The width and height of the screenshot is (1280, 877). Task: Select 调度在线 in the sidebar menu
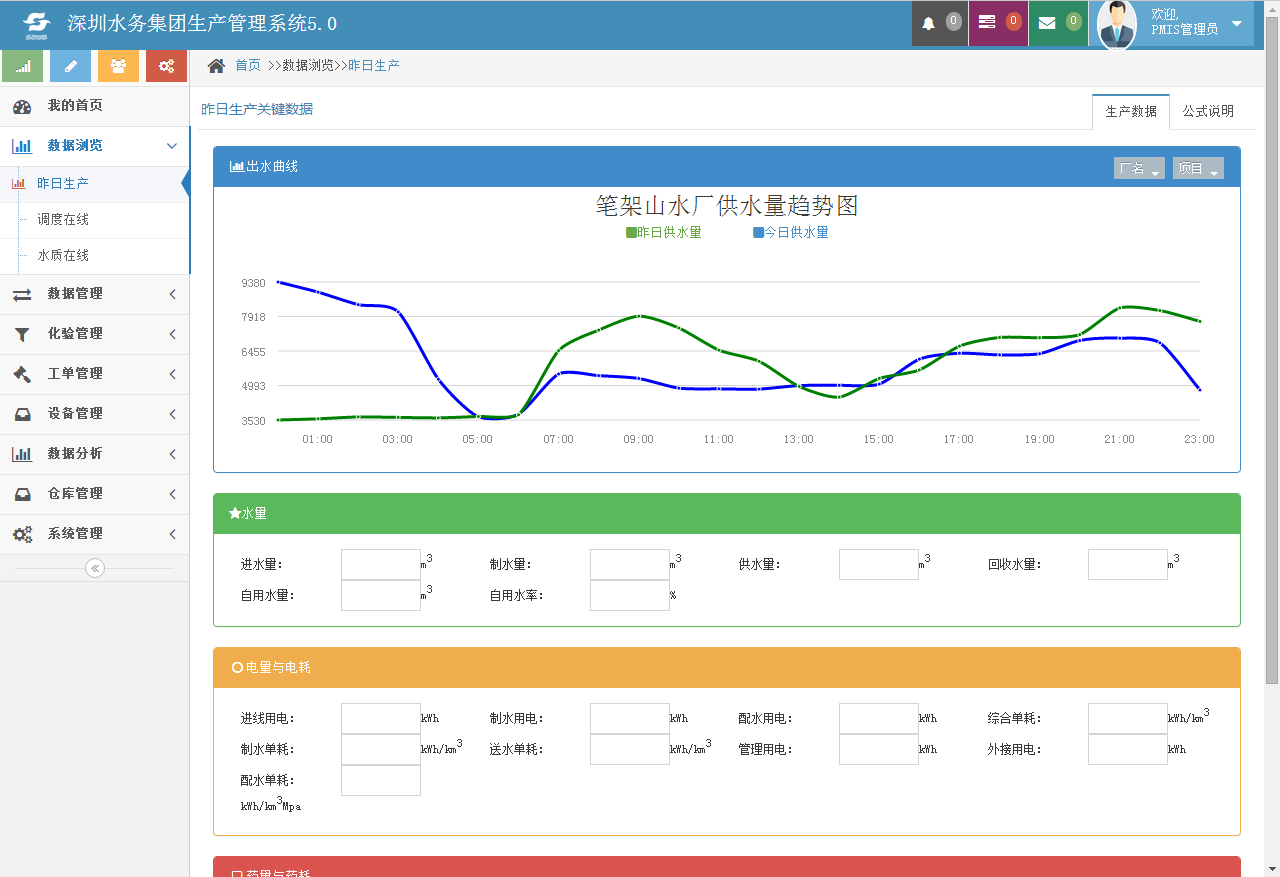pos(62,221)
